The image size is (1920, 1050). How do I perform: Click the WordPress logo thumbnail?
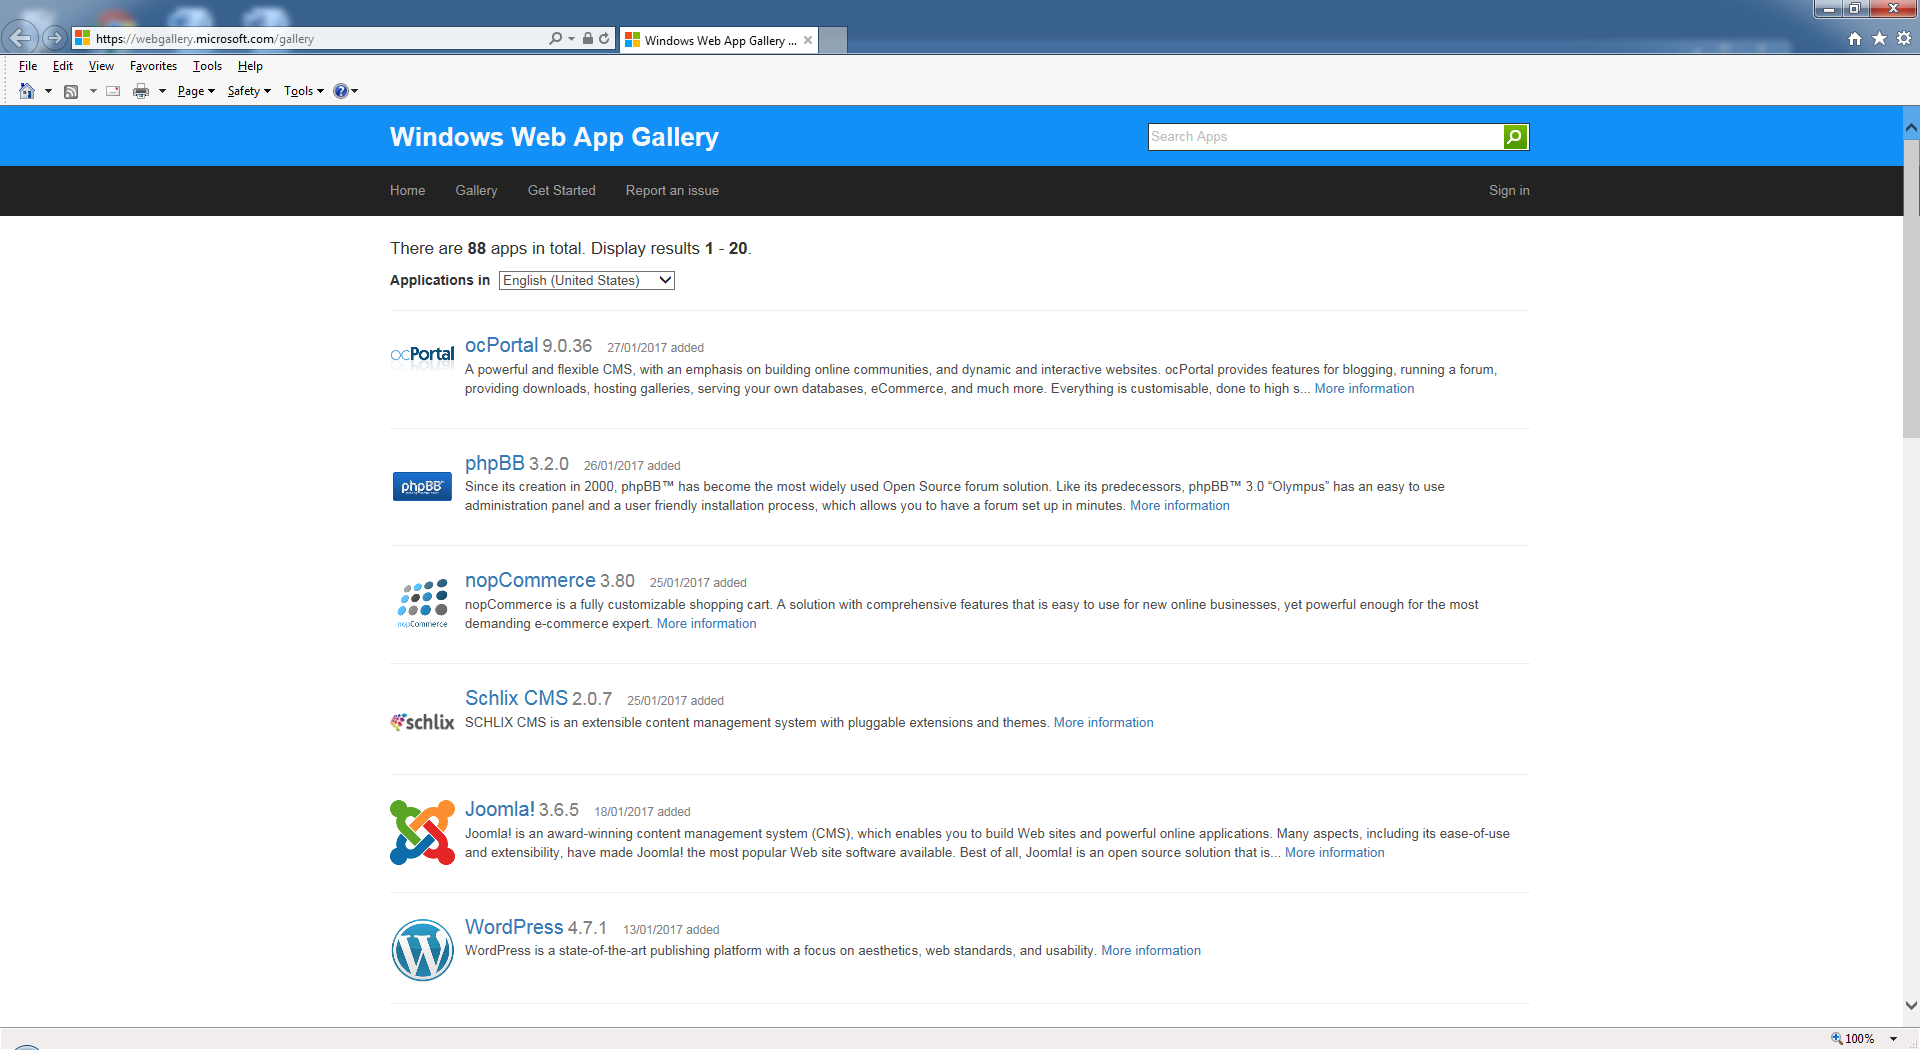[x=423, y=950]
